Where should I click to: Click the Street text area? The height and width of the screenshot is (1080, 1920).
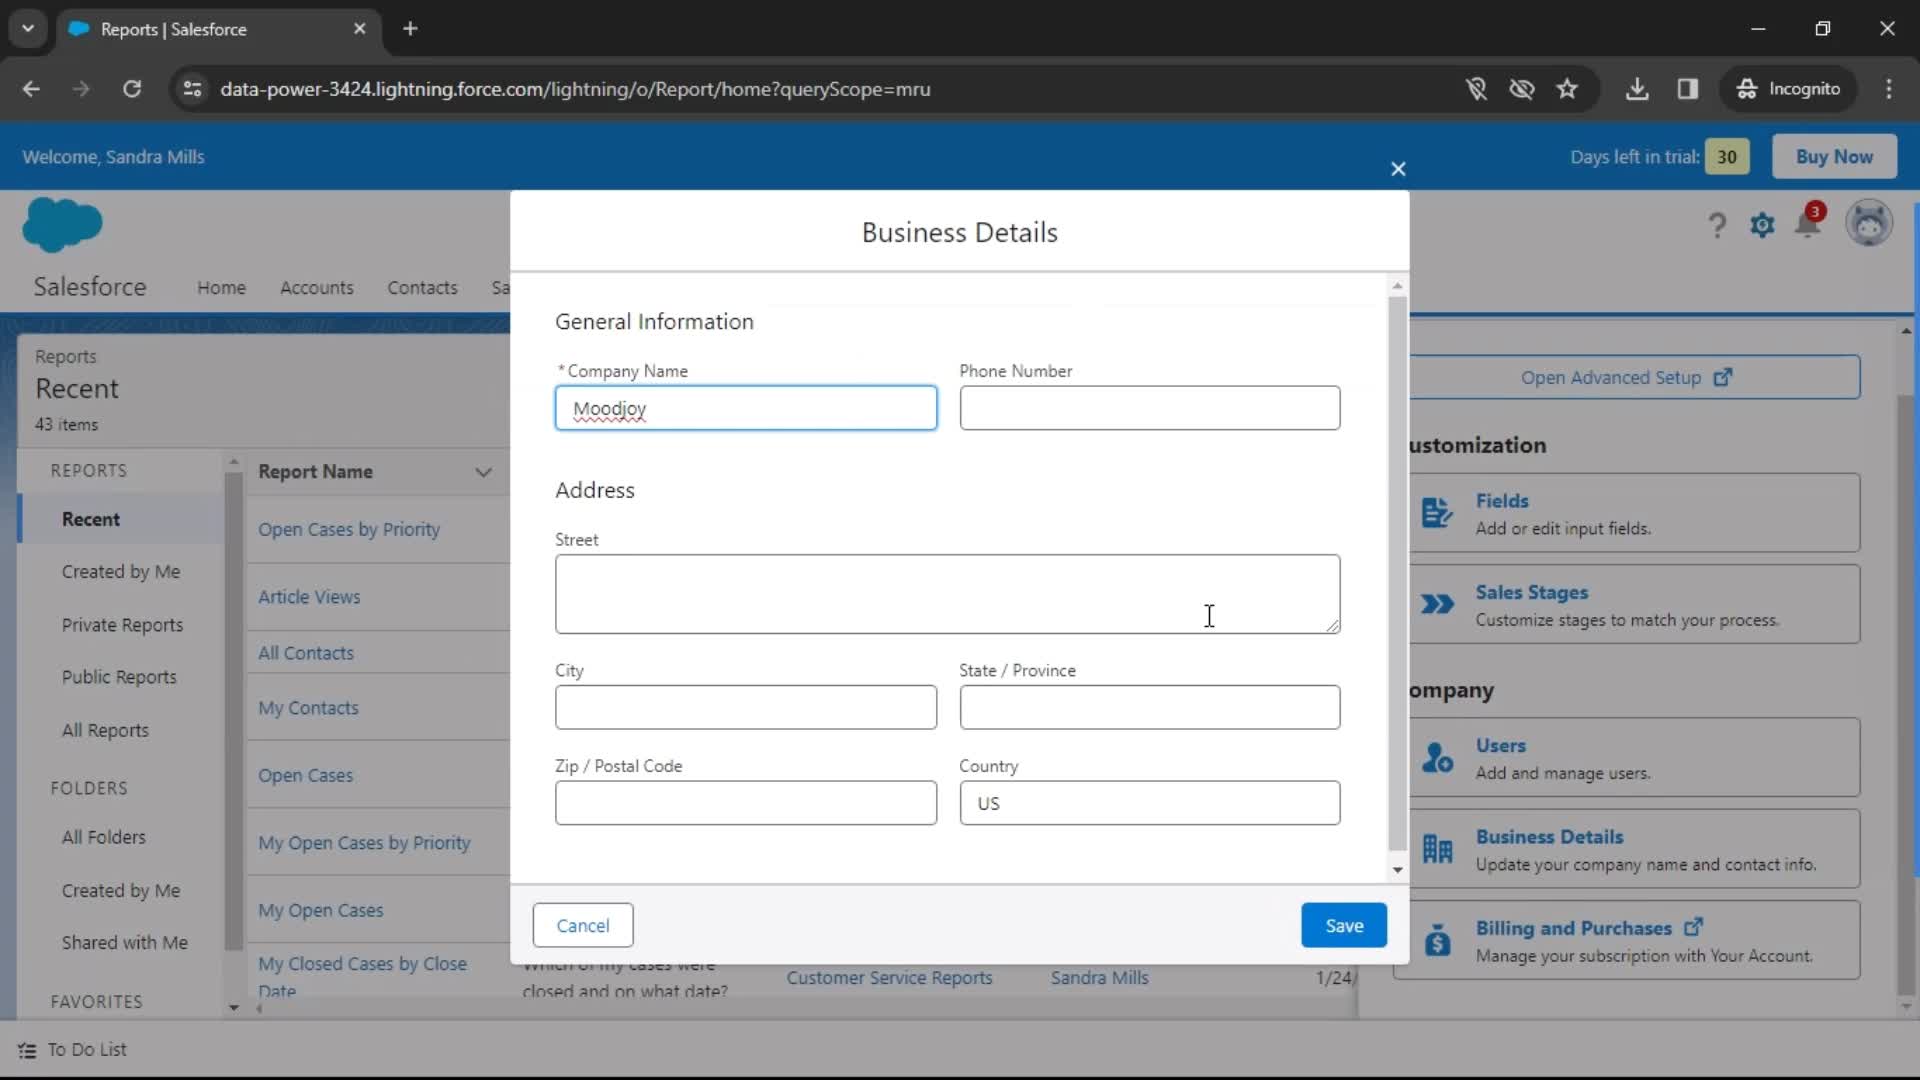coord(948,594)
